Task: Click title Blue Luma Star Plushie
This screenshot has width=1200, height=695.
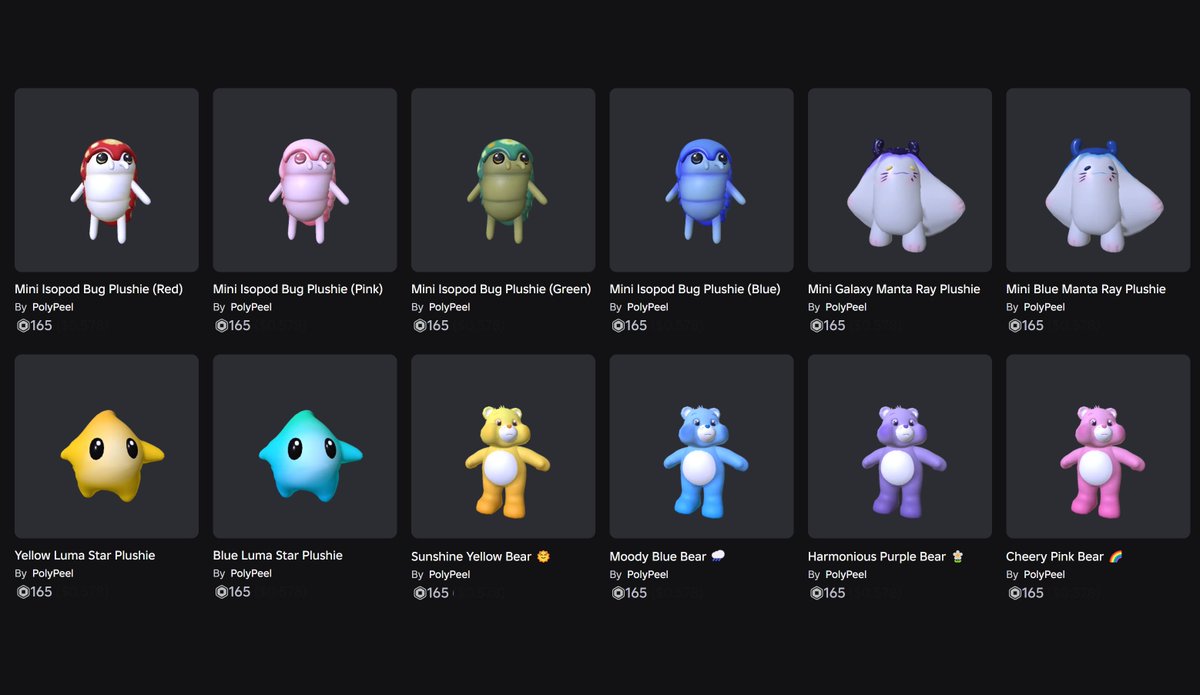Action: point(278,555)
